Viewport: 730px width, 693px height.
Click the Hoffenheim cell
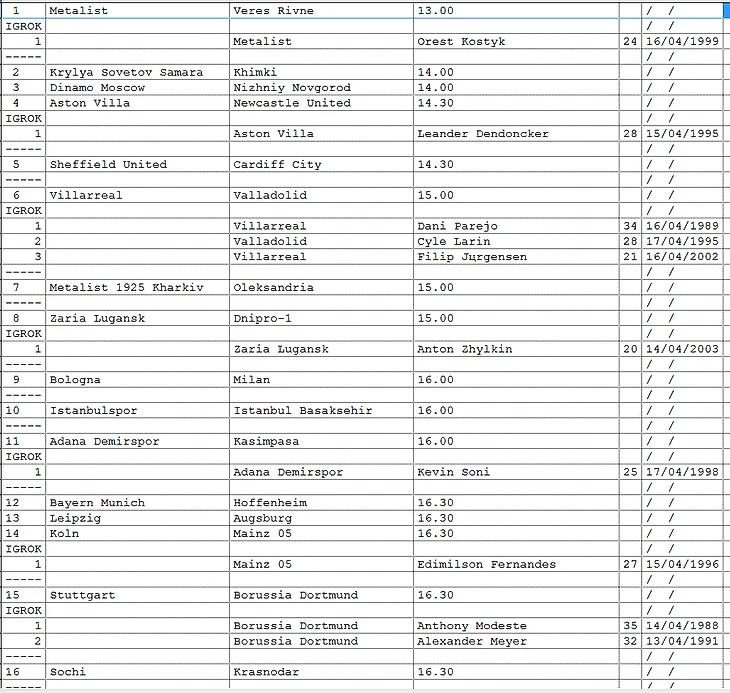click(x=321, y=502)
